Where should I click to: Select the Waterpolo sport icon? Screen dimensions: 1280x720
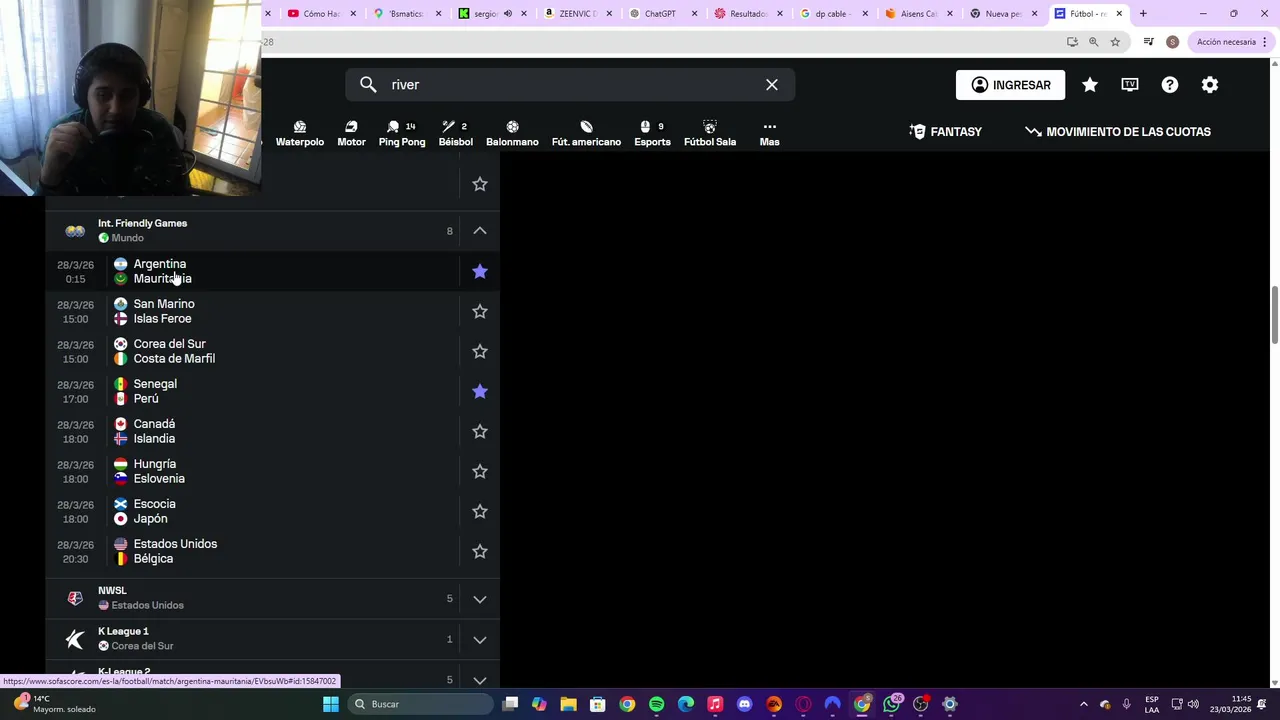(x=299, y=133)
